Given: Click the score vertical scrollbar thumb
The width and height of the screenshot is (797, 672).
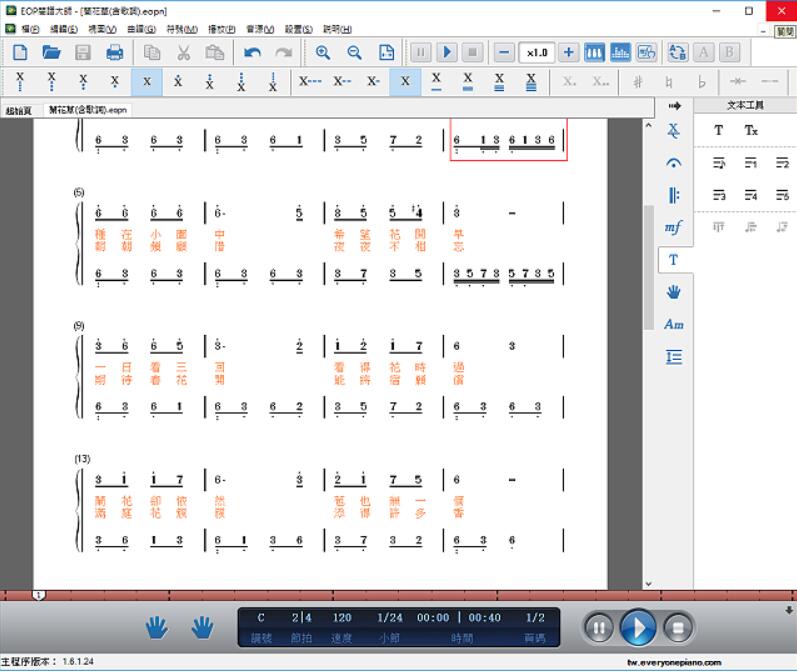Looking at the screenshot, I should click(649, 267).
